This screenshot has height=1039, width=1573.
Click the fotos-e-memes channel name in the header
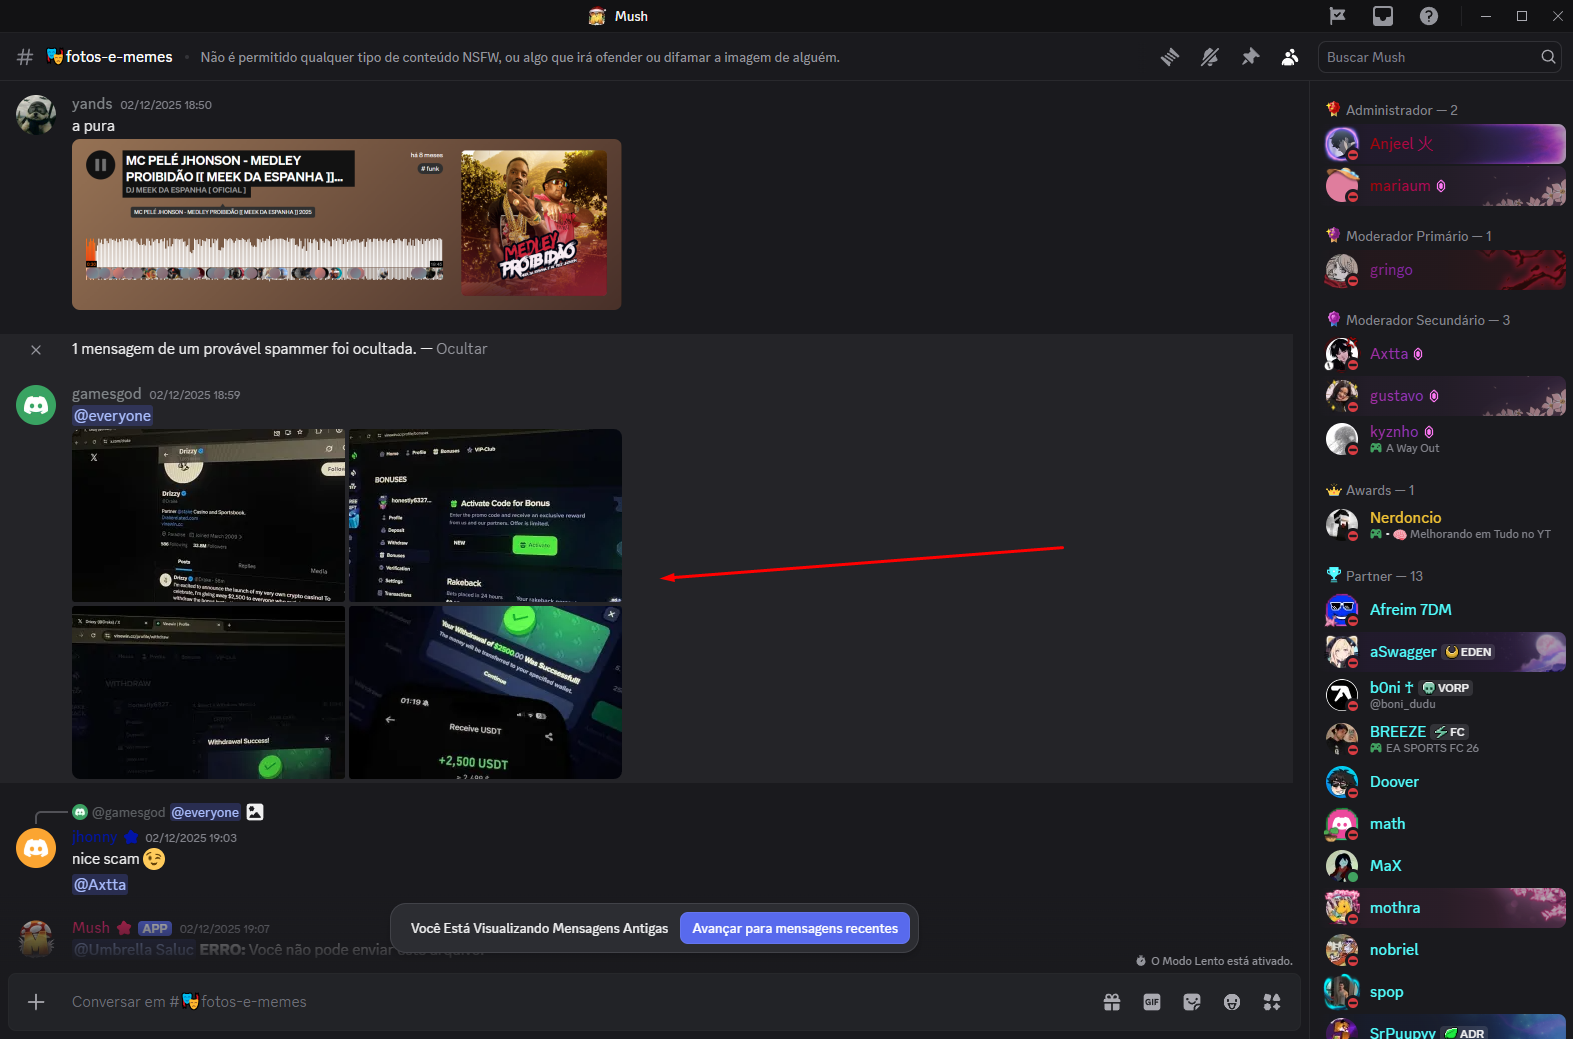119,57
